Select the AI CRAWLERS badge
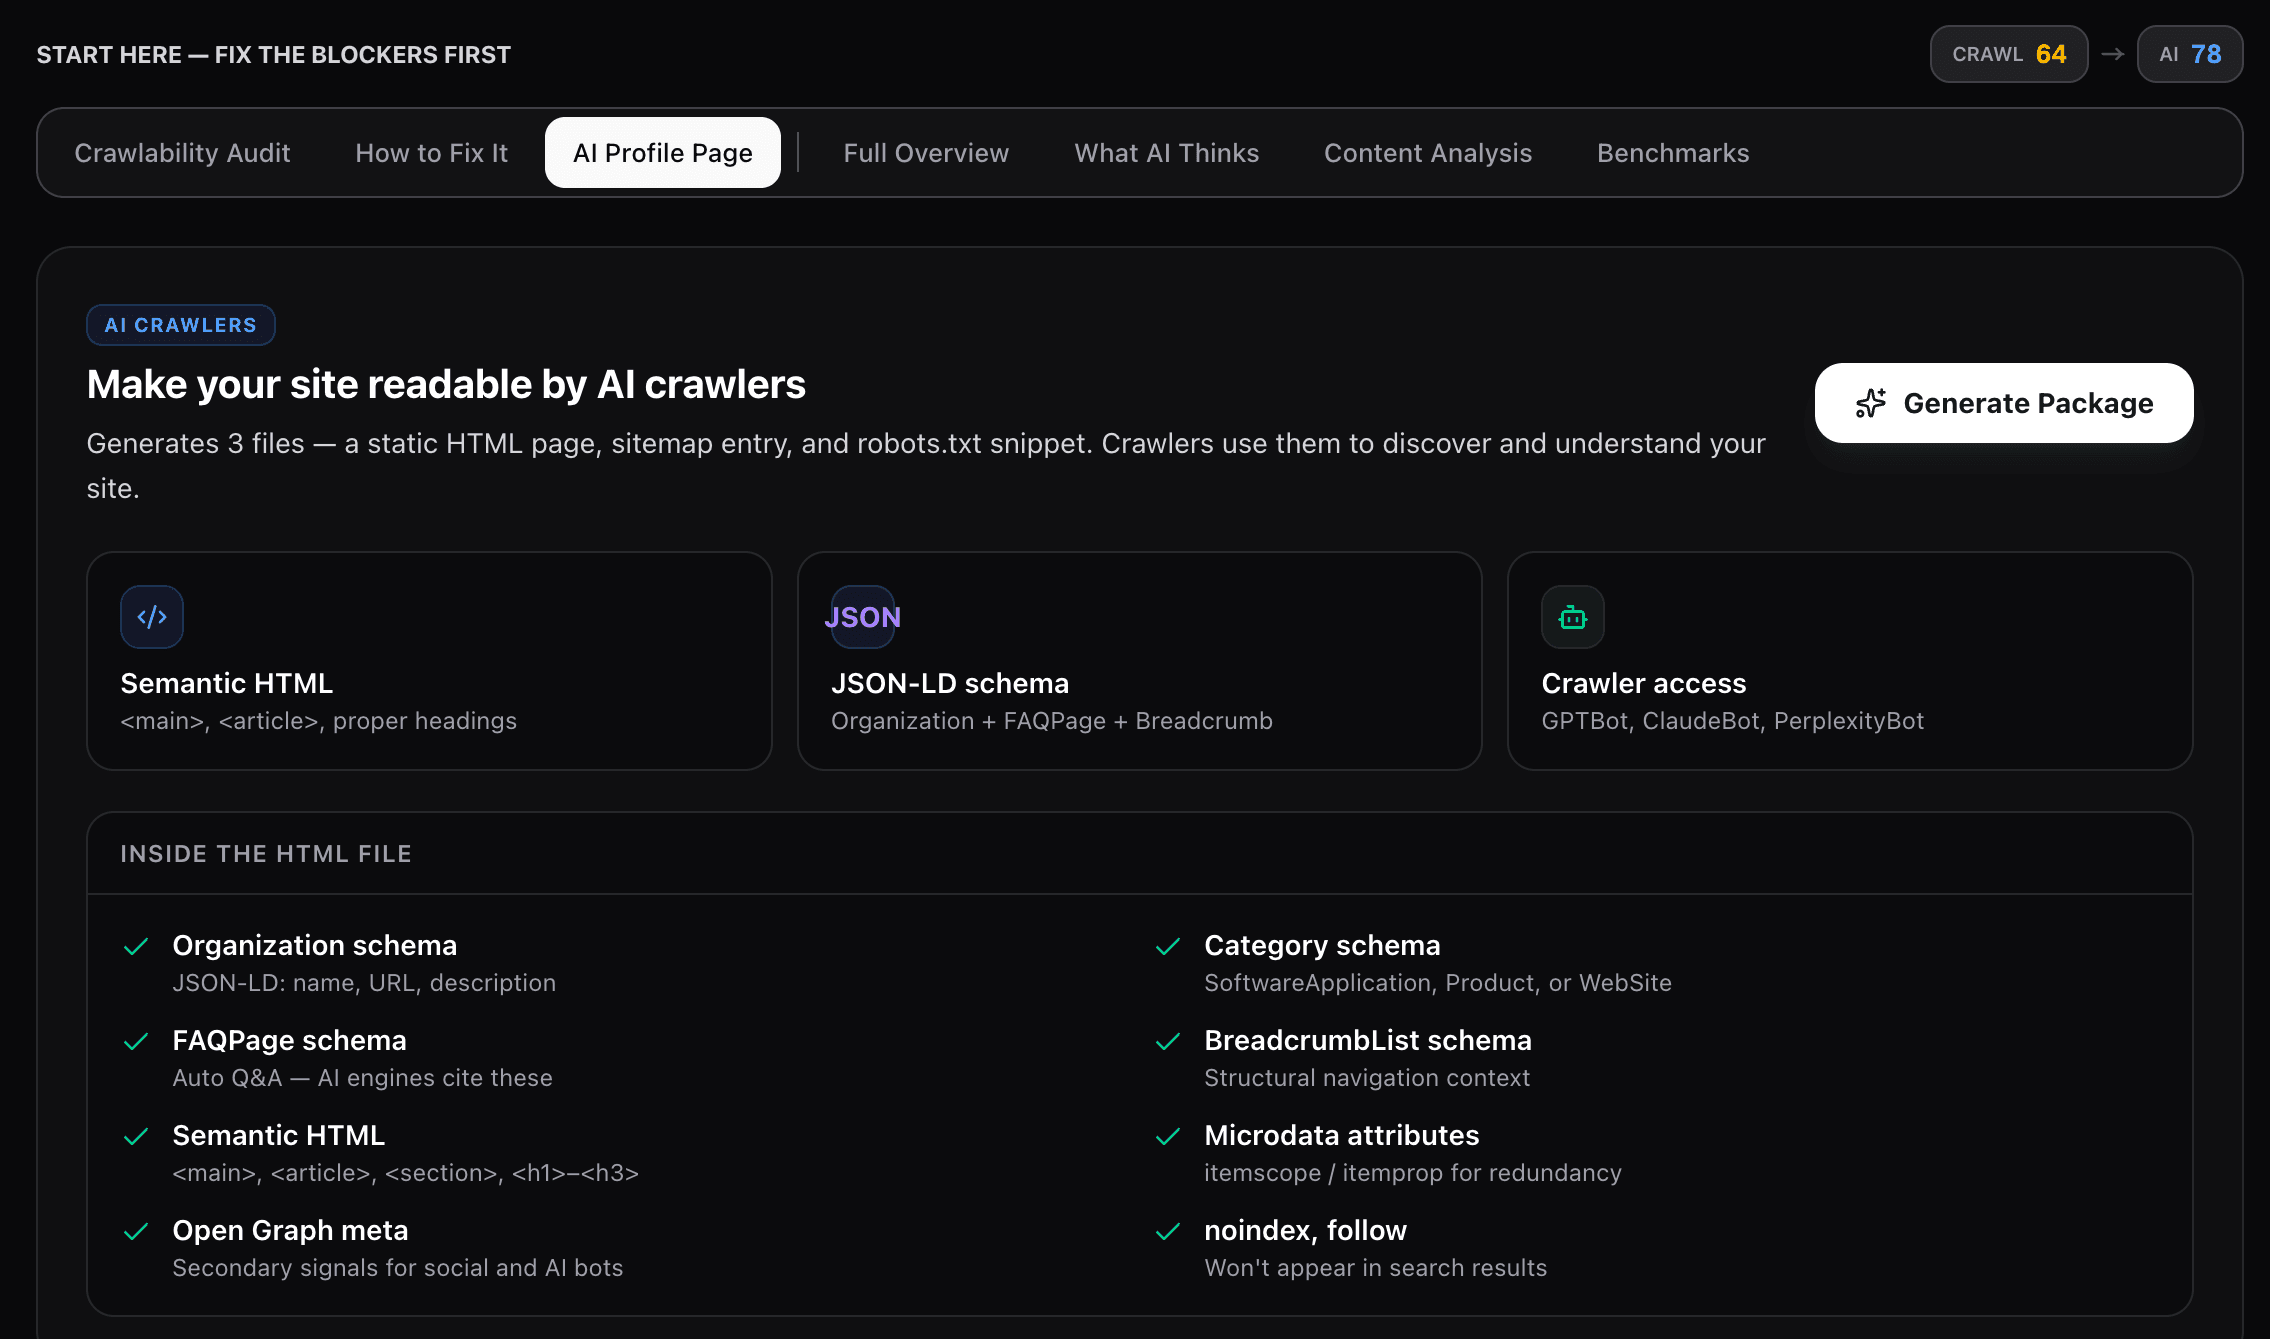Screen dimensions: 2270x1339 (180, 324)
